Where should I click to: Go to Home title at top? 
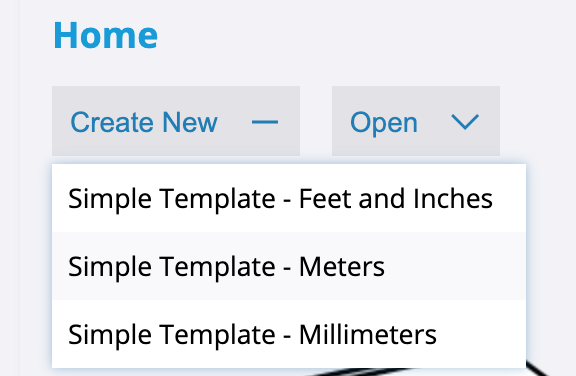106,35
